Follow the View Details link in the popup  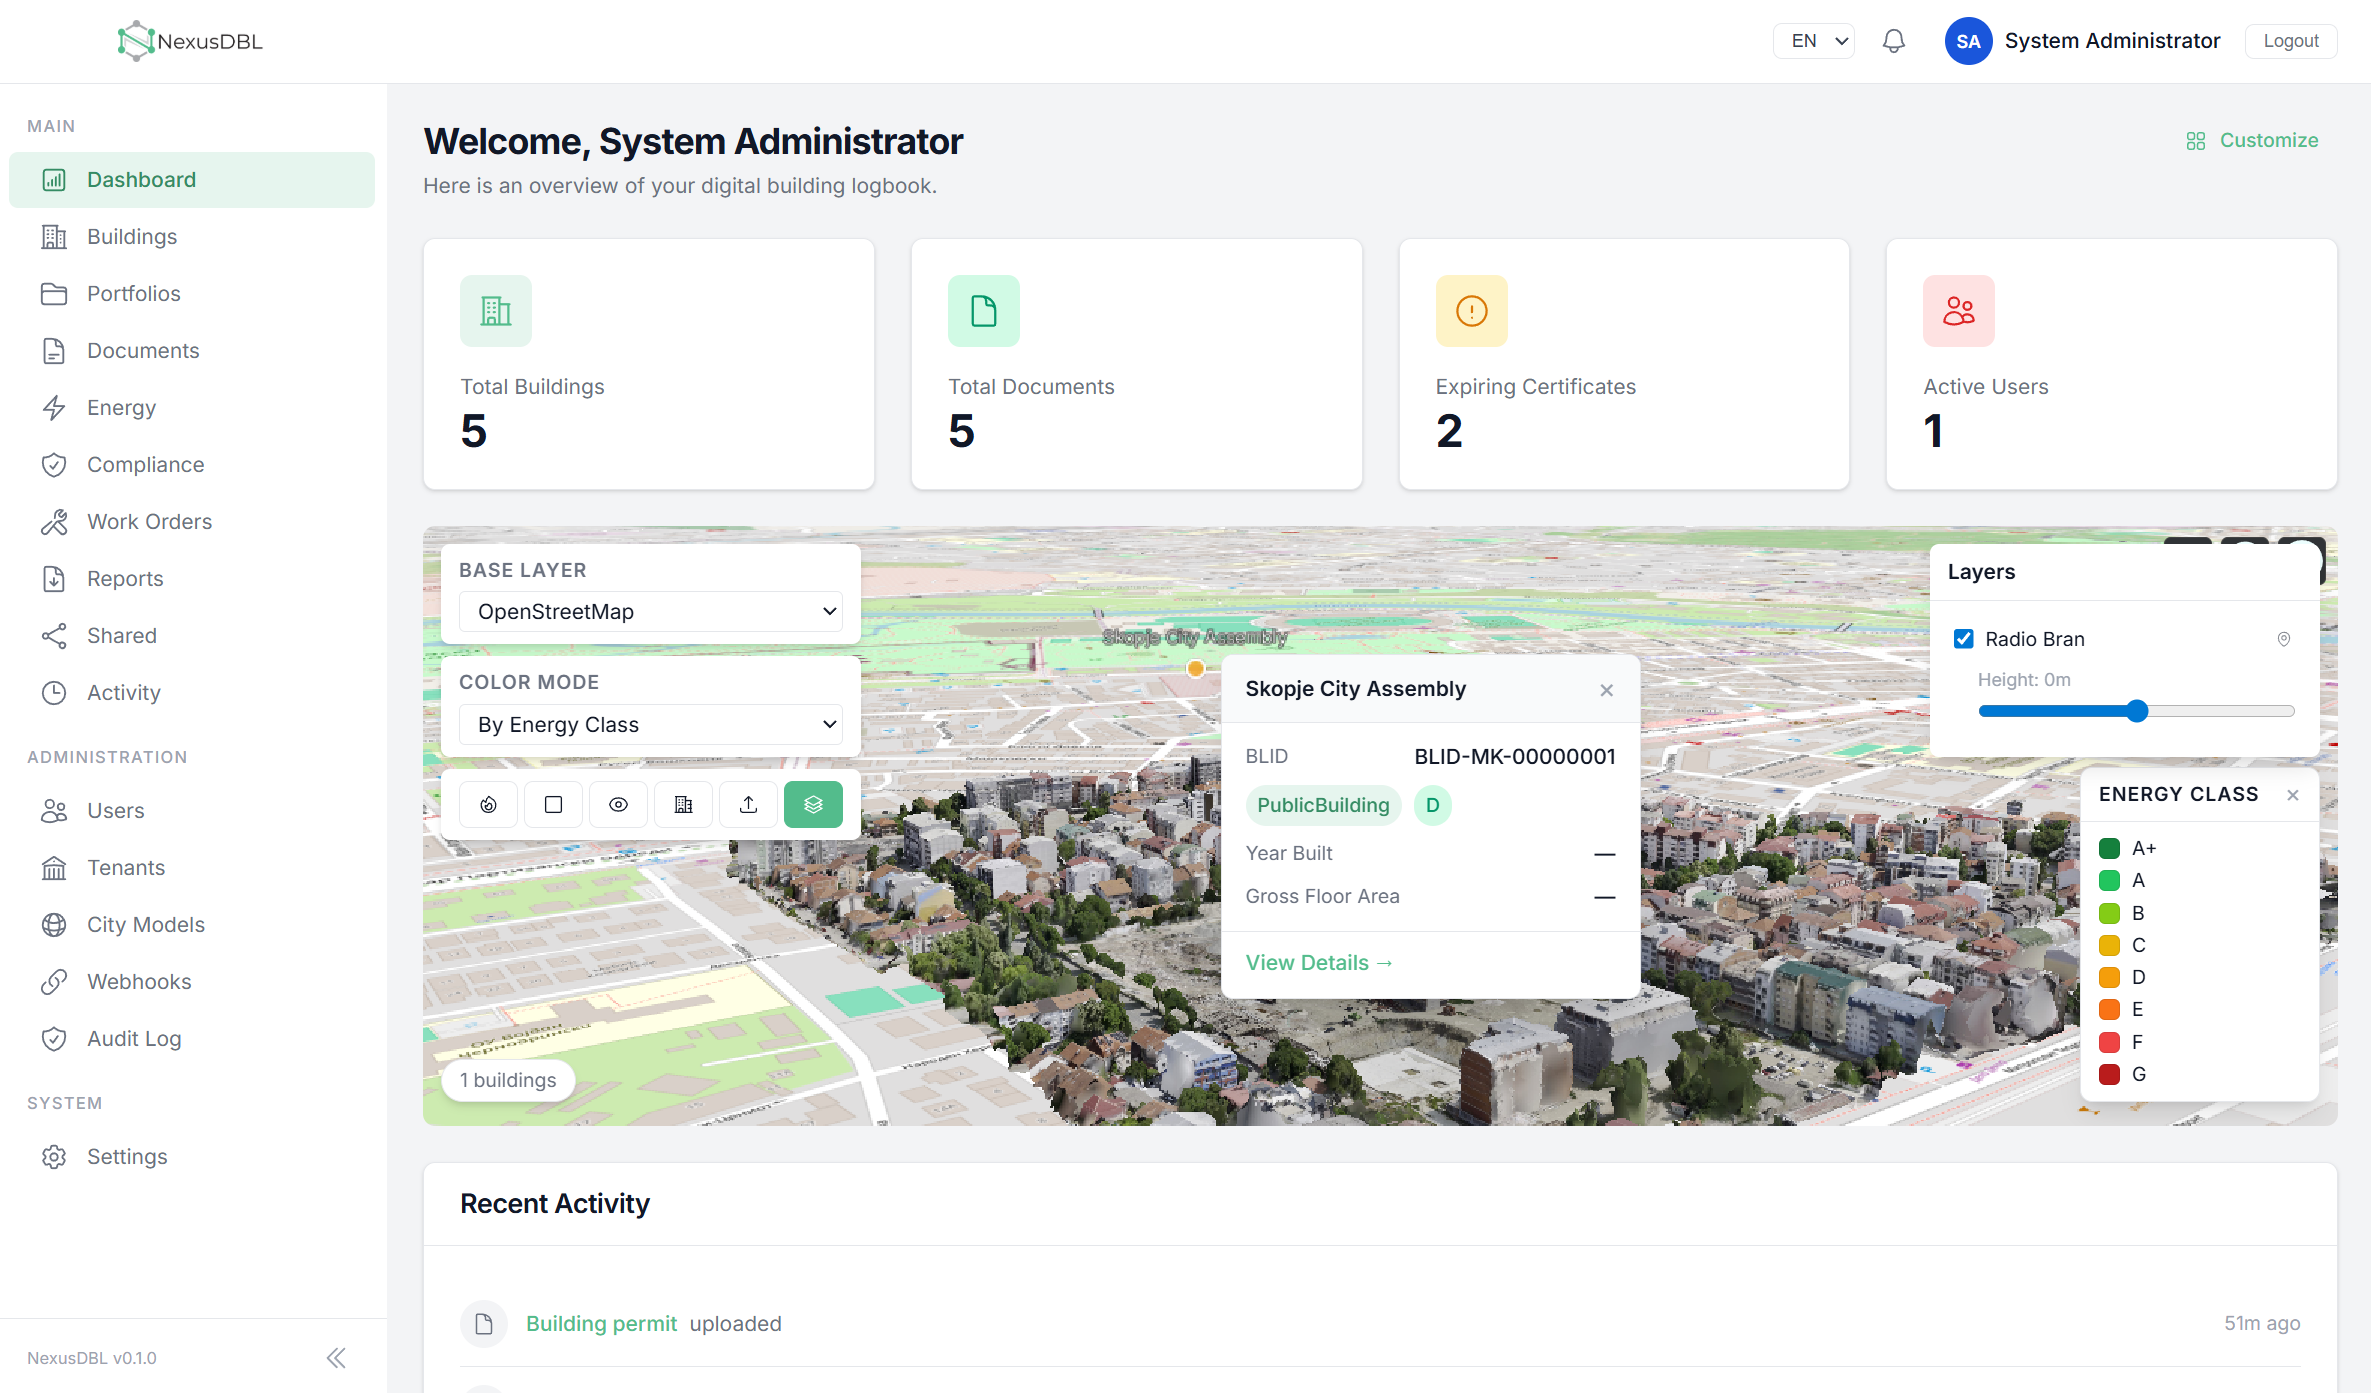[x=1319, y=963]
